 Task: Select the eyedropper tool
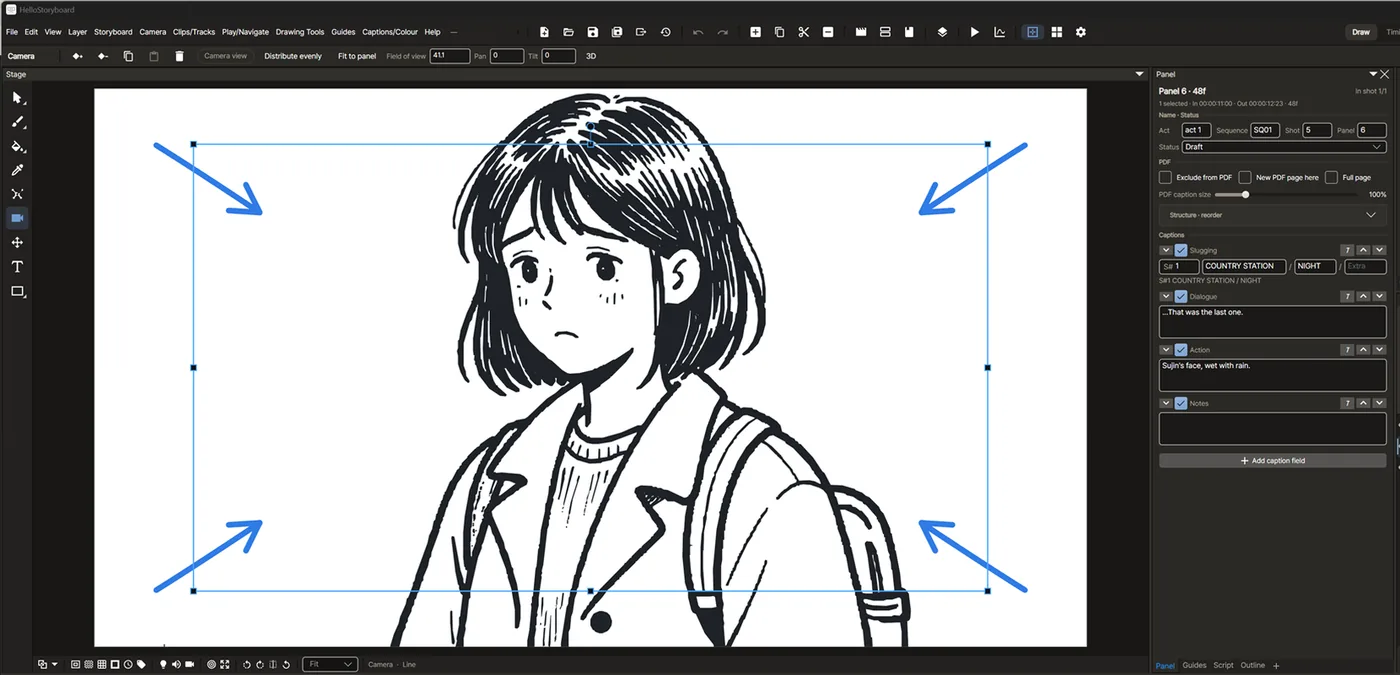coord(17,170)
